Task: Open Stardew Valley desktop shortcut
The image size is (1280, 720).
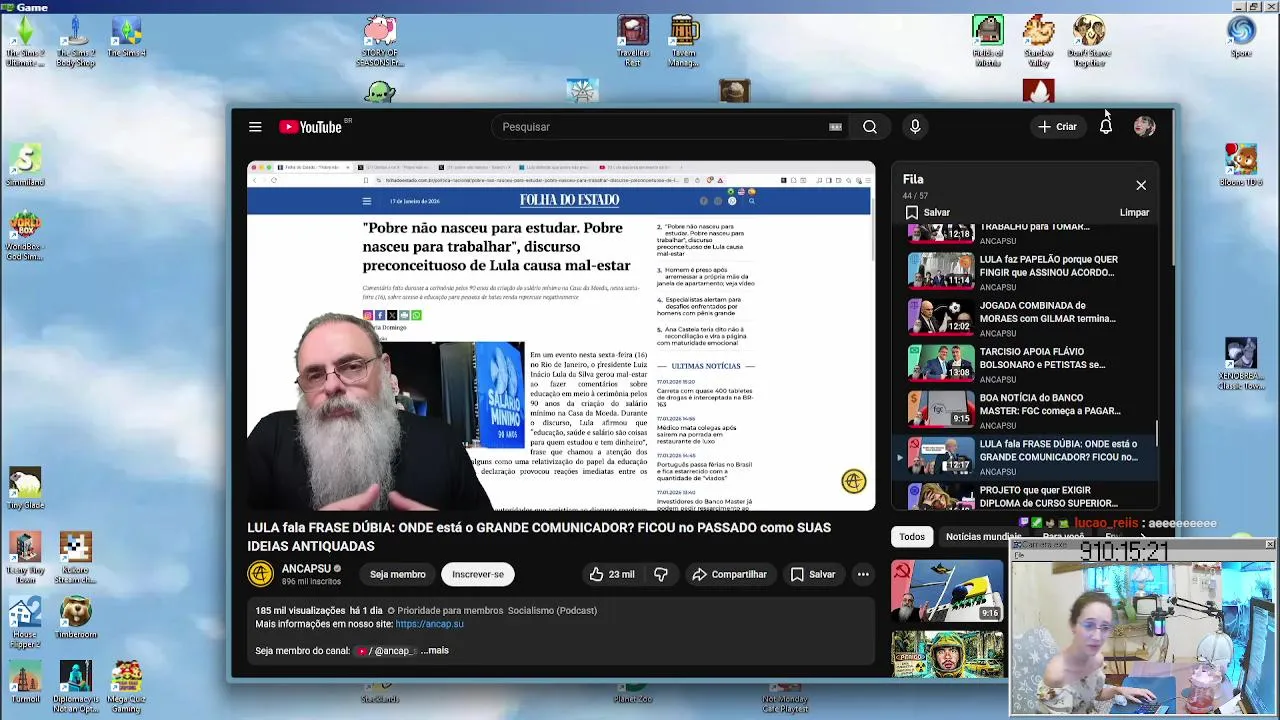Action: coord(1038,42)
